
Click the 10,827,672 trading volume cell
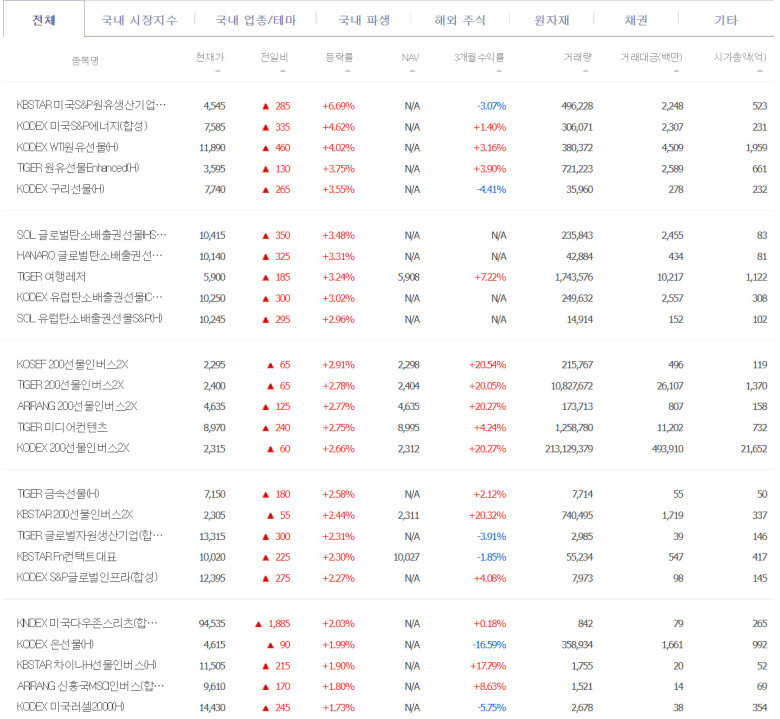click(x=572, y=386)
